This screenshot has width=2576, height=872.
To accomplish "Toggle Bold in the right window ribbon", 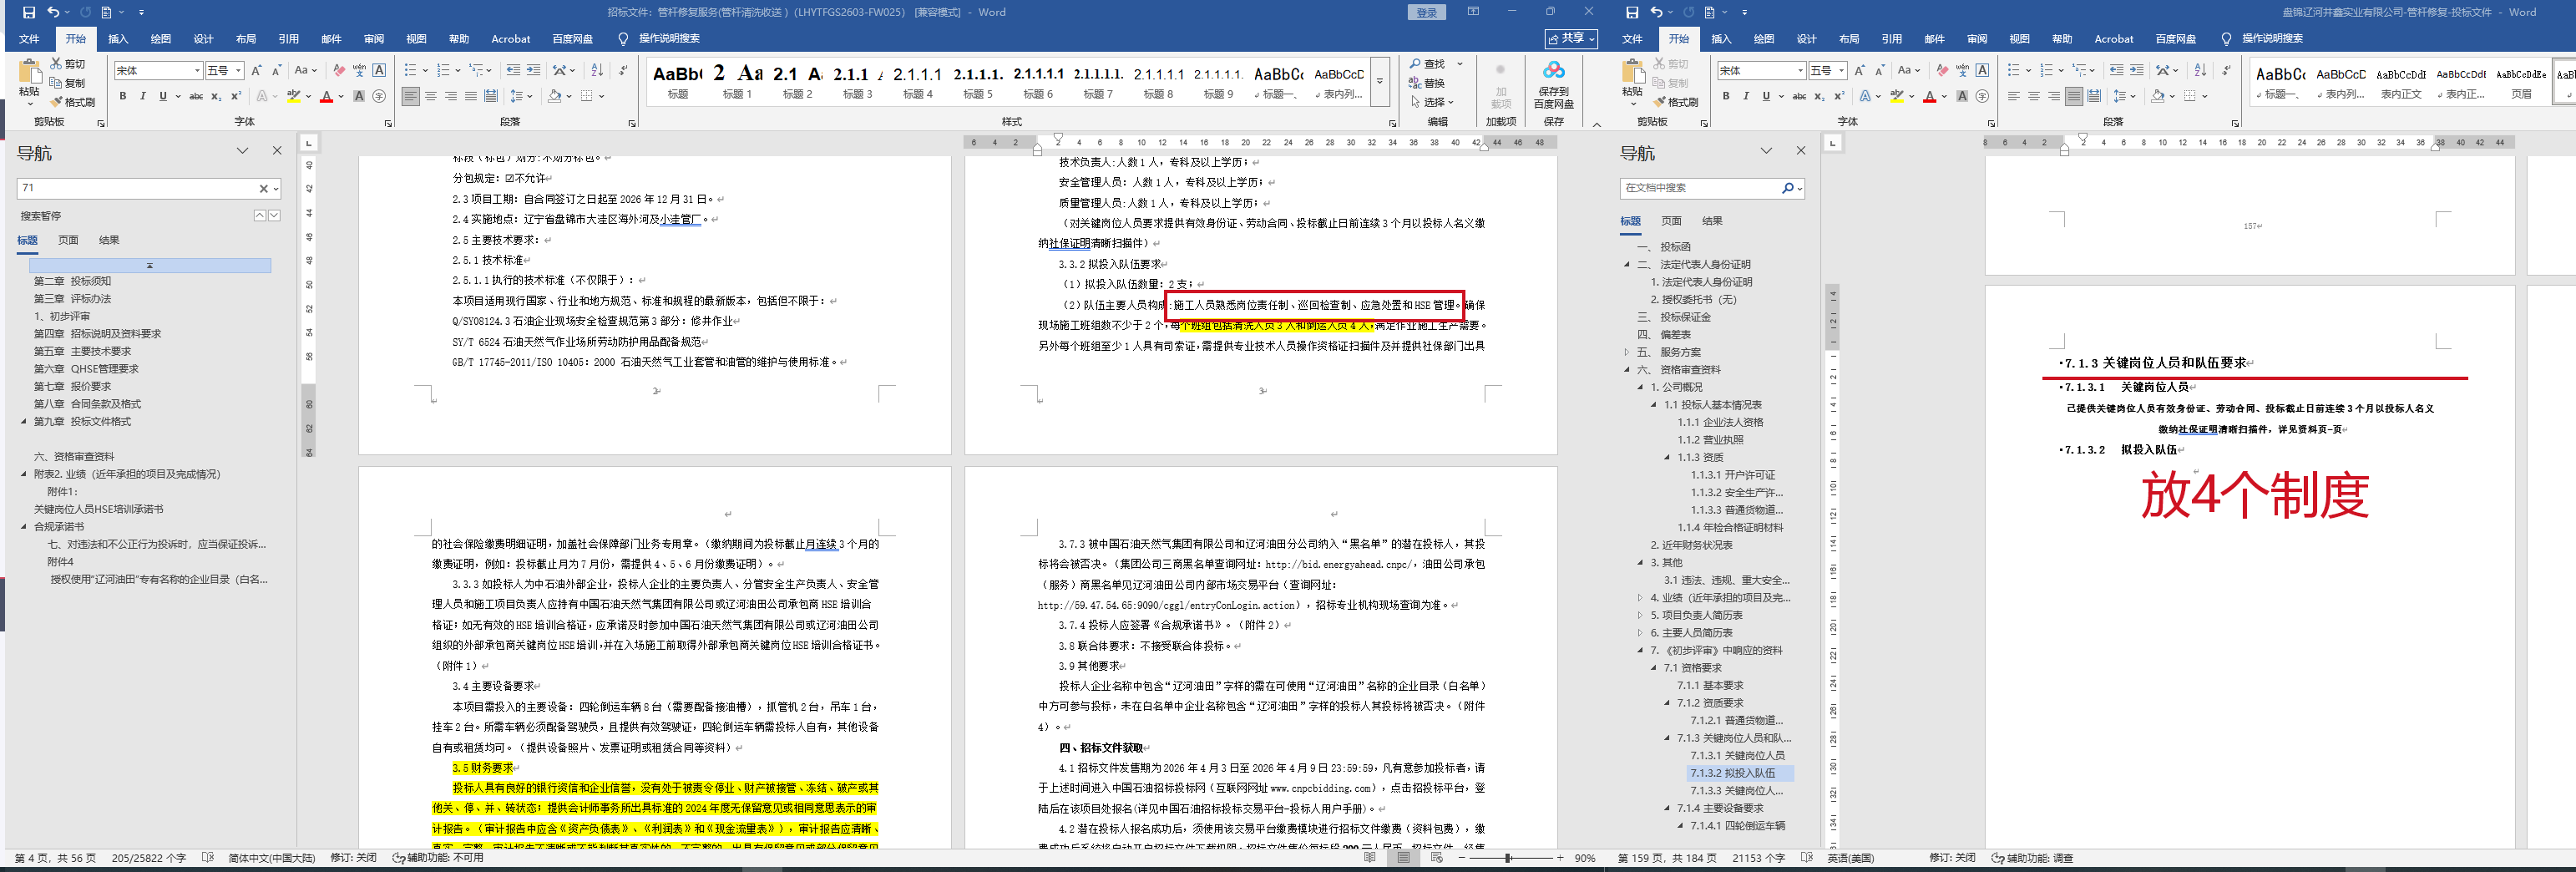I will (1726, 96).
